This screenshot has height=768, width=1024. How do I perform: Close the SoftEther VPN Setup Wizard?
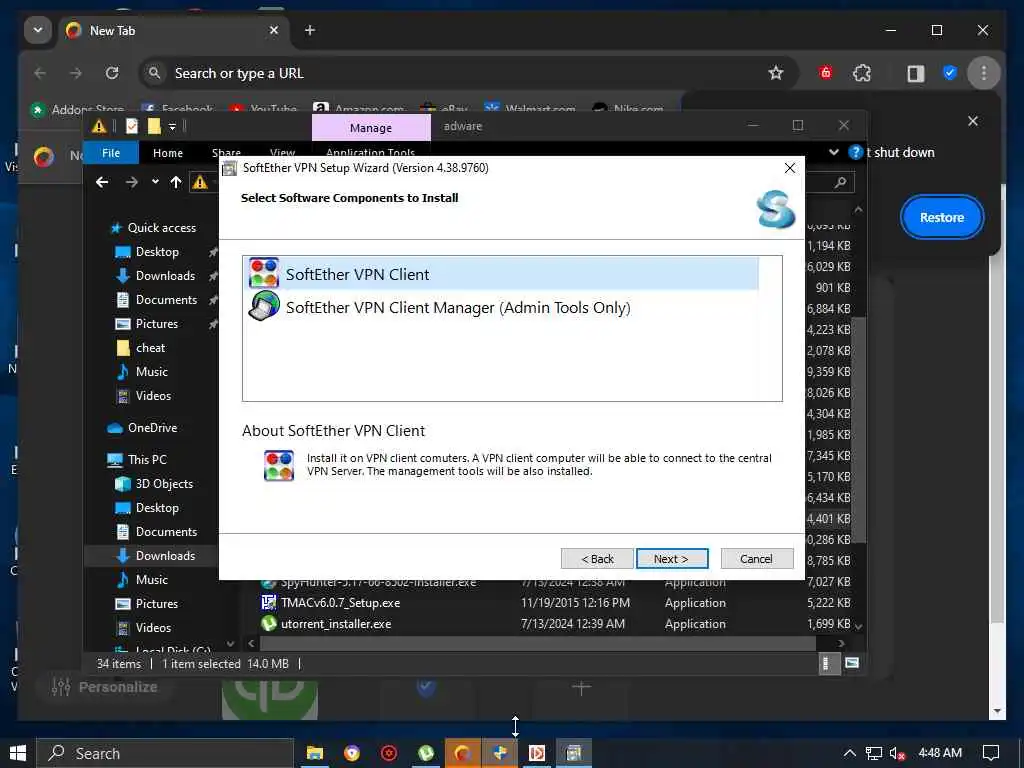click(x=790, y=168)
